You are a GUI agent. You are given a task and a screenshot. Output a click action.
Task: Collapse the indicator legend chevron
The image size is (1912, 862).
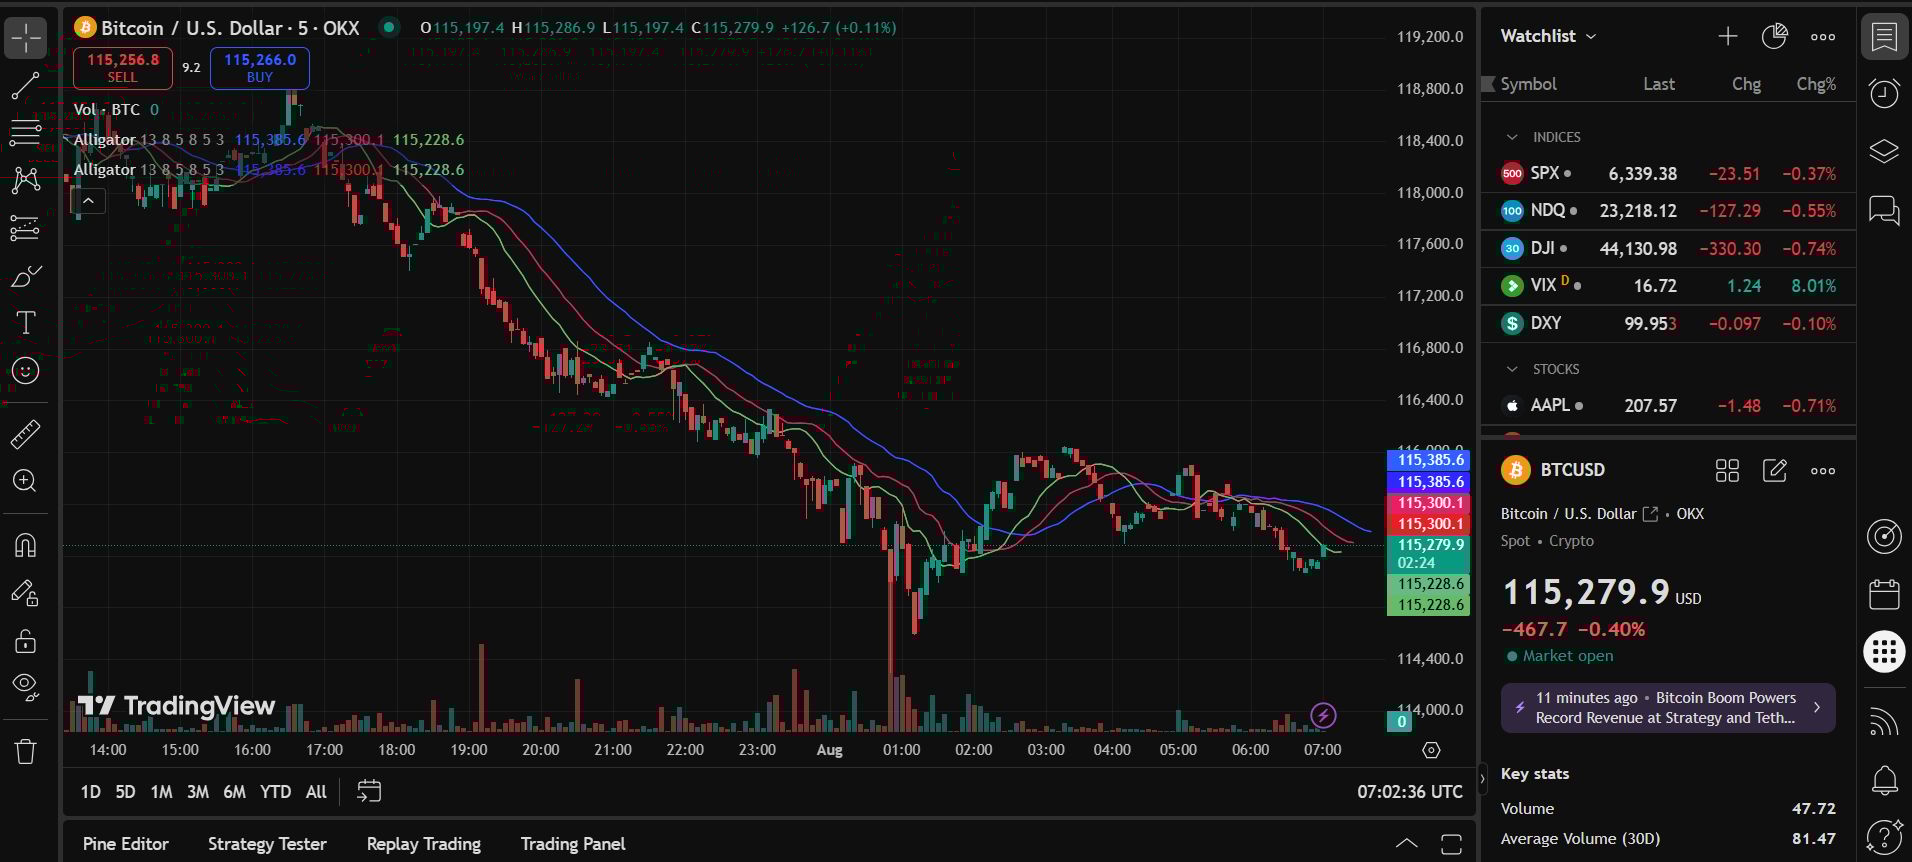[x=88, y=201]
